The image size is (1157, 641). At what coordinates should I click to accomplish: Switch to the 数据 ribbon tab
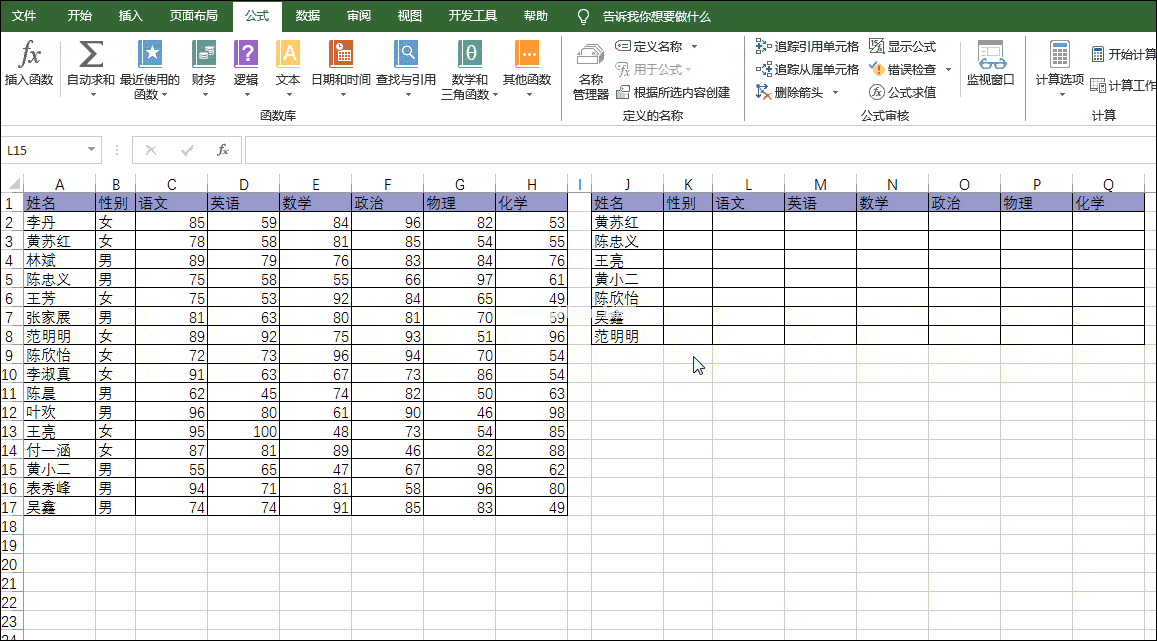pos(308,16)
